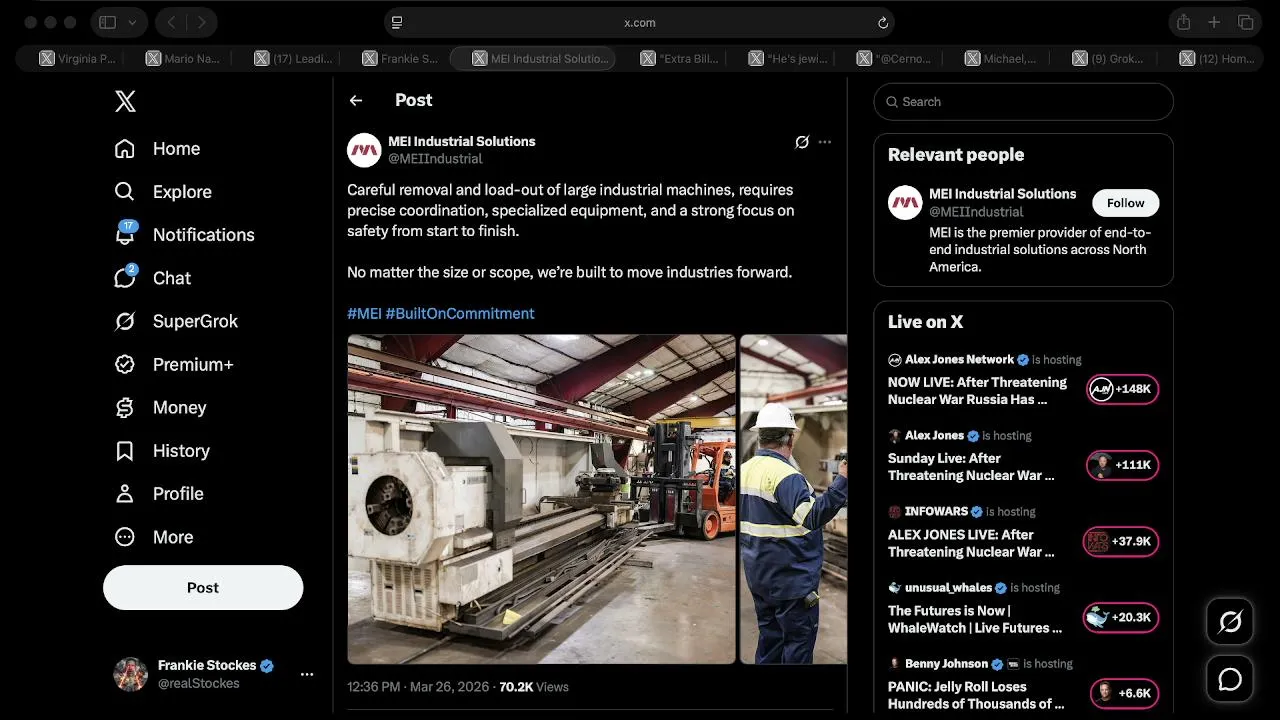
Task: Click the Grok icon on the post
Action: pyautogui.click(x=802, y=142)
